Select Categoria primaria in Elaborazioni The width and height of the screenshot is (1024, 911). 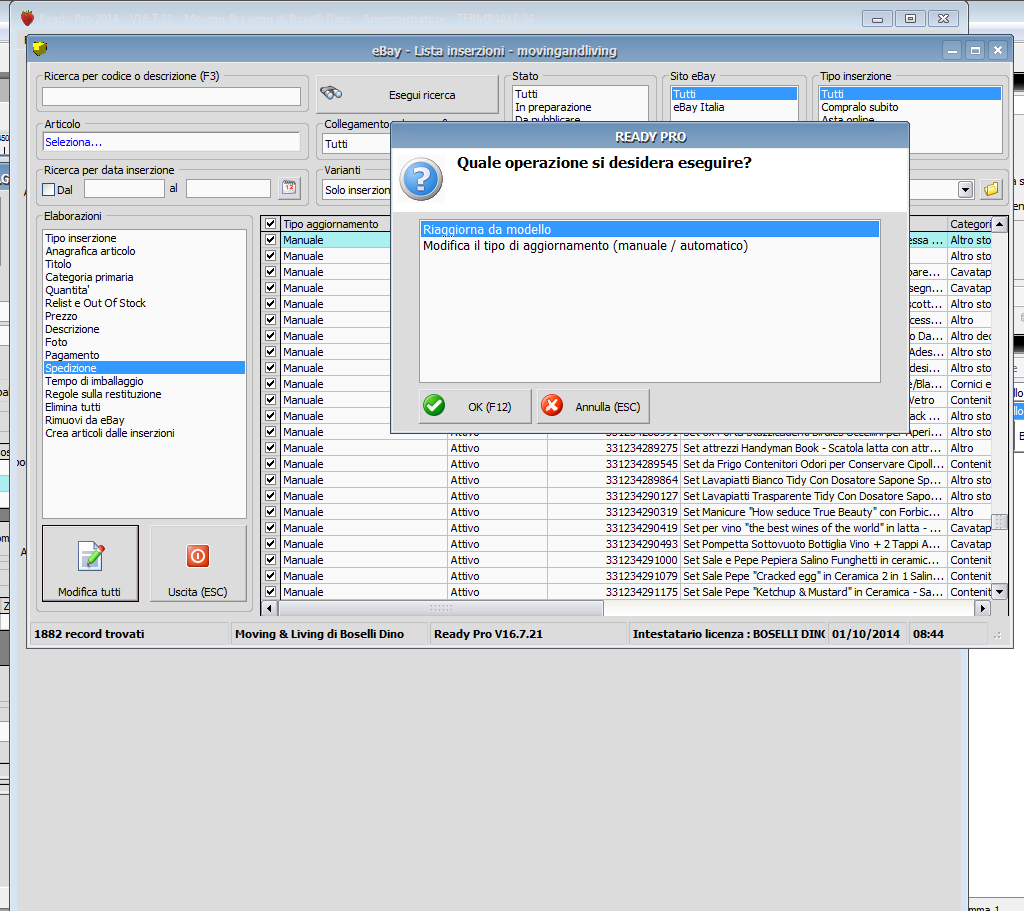144,277
